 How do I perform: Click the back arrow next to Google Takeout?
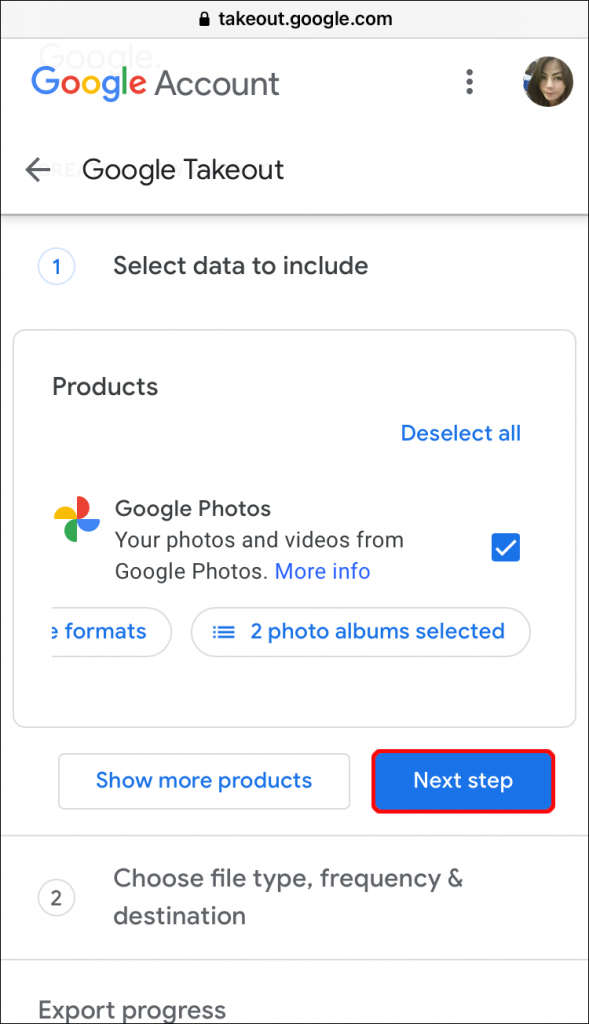37,170
